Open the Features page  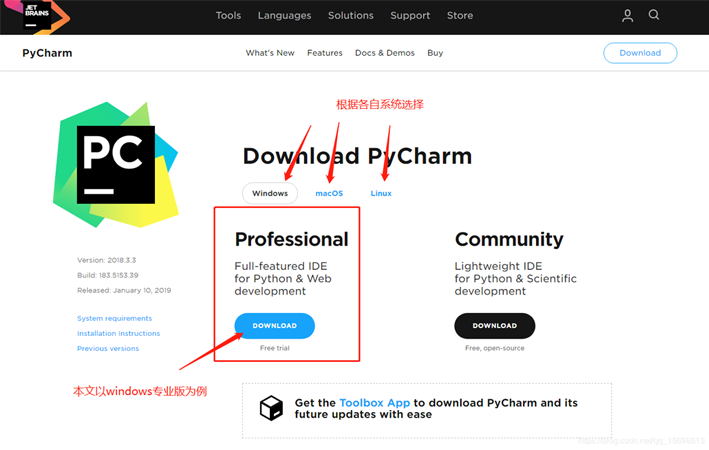click(325, 53)
